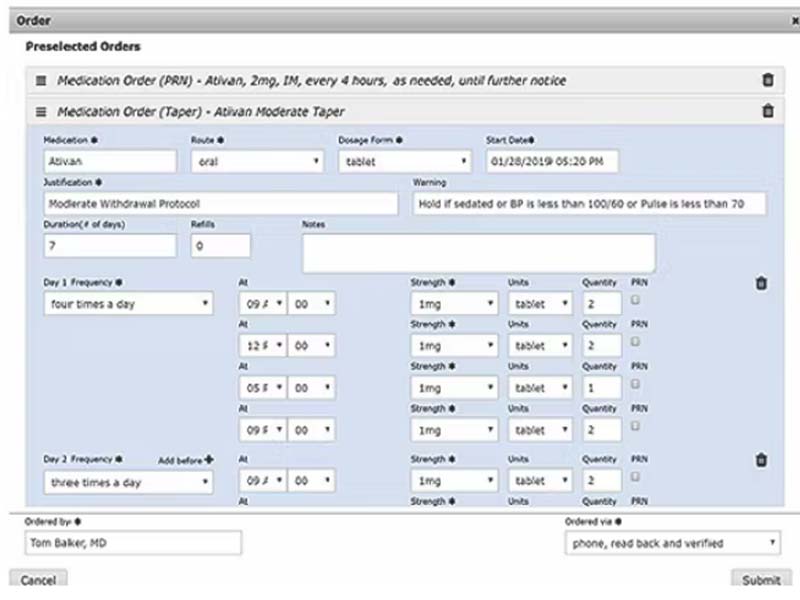Expand the Dosage Form tablet dropdown
Screen dimensions: 800x600
[404, 161]
